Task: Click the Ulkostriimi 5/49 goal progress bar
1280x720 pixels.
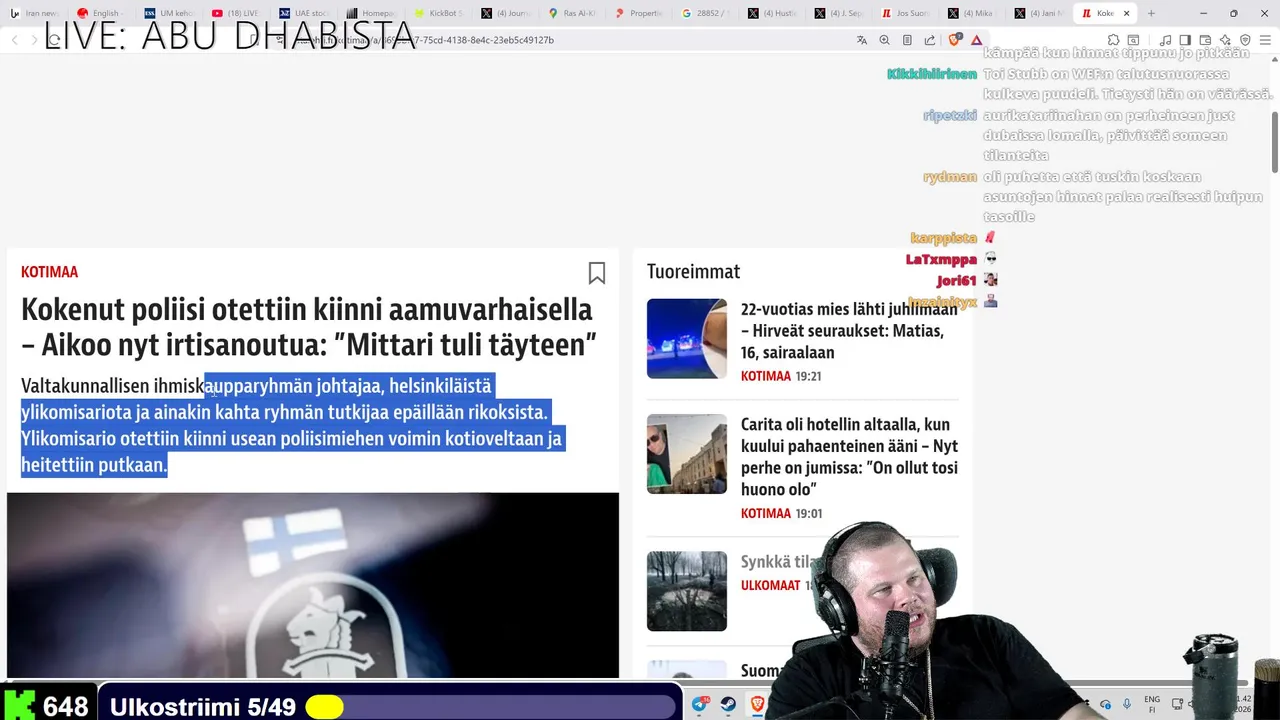Action: pos(390,707)
